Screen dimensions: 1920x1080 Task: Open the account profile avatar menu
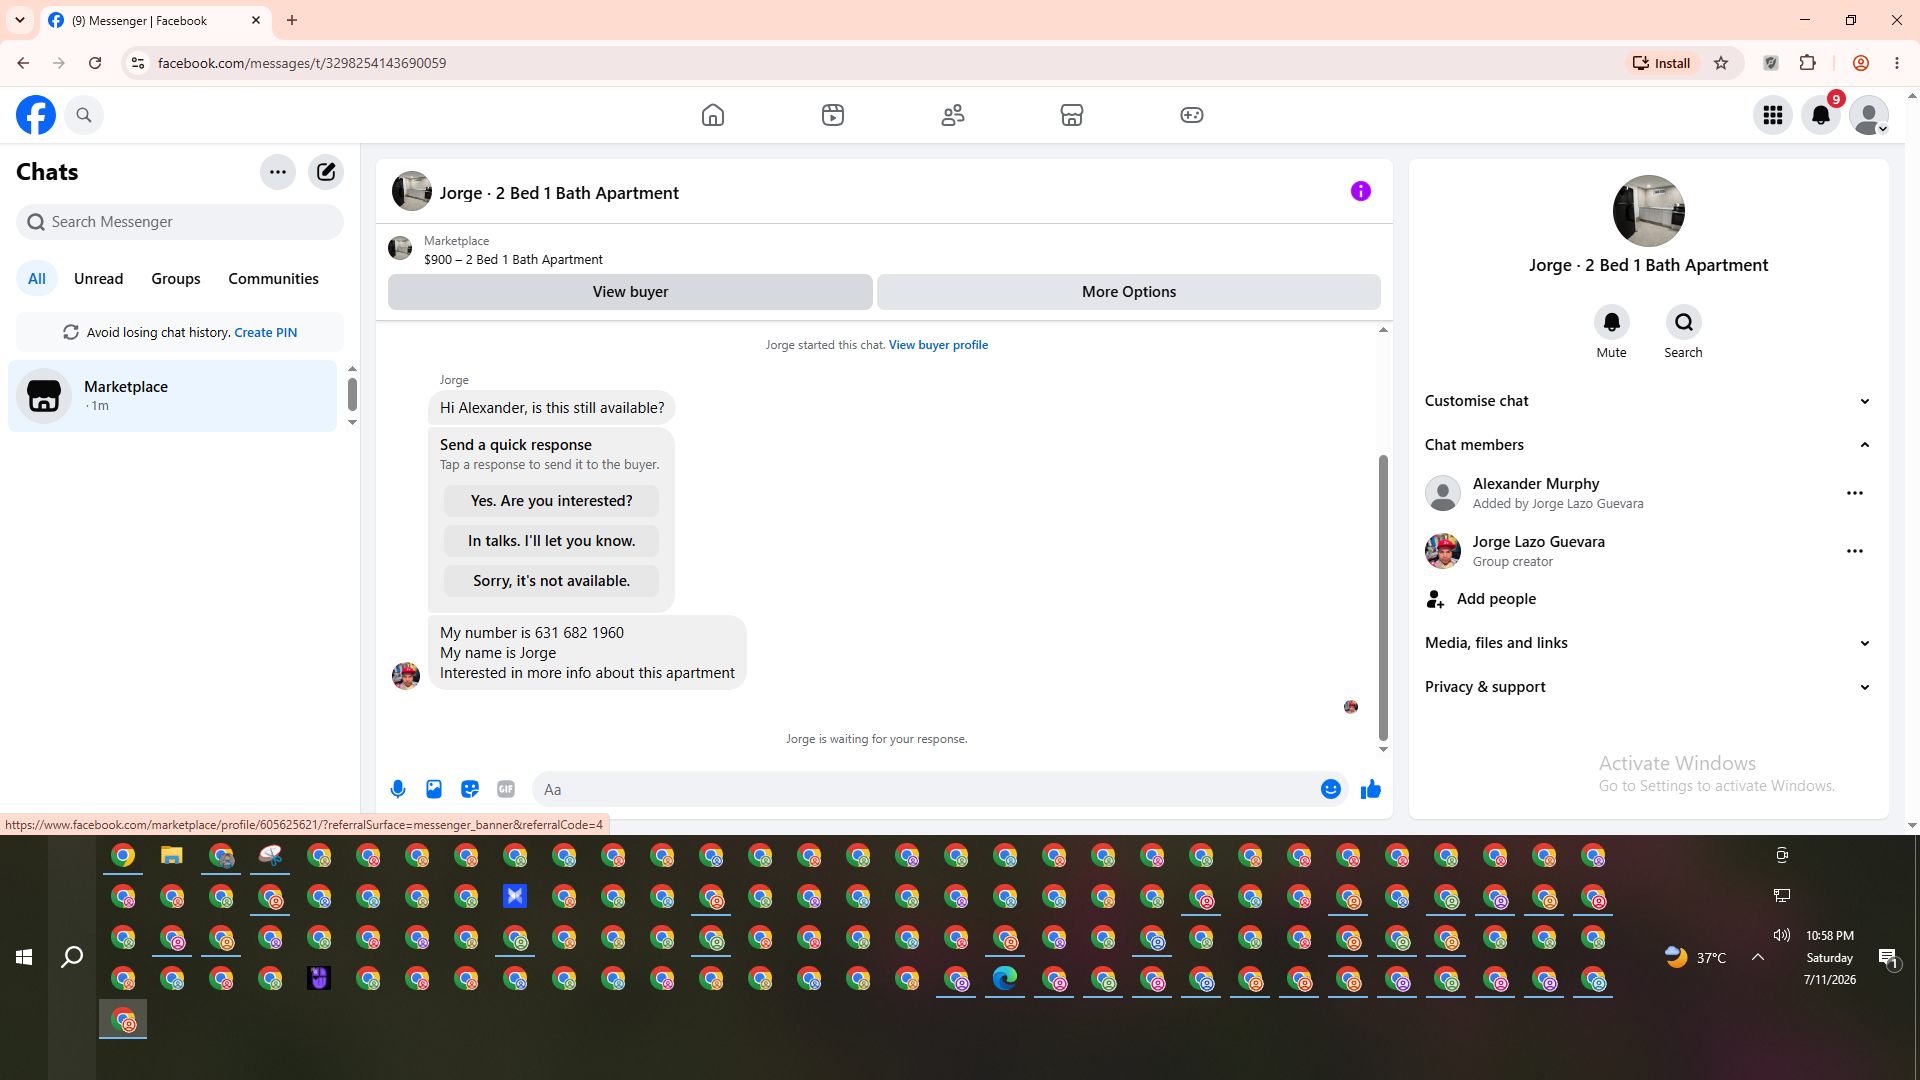click(1869, 115)
